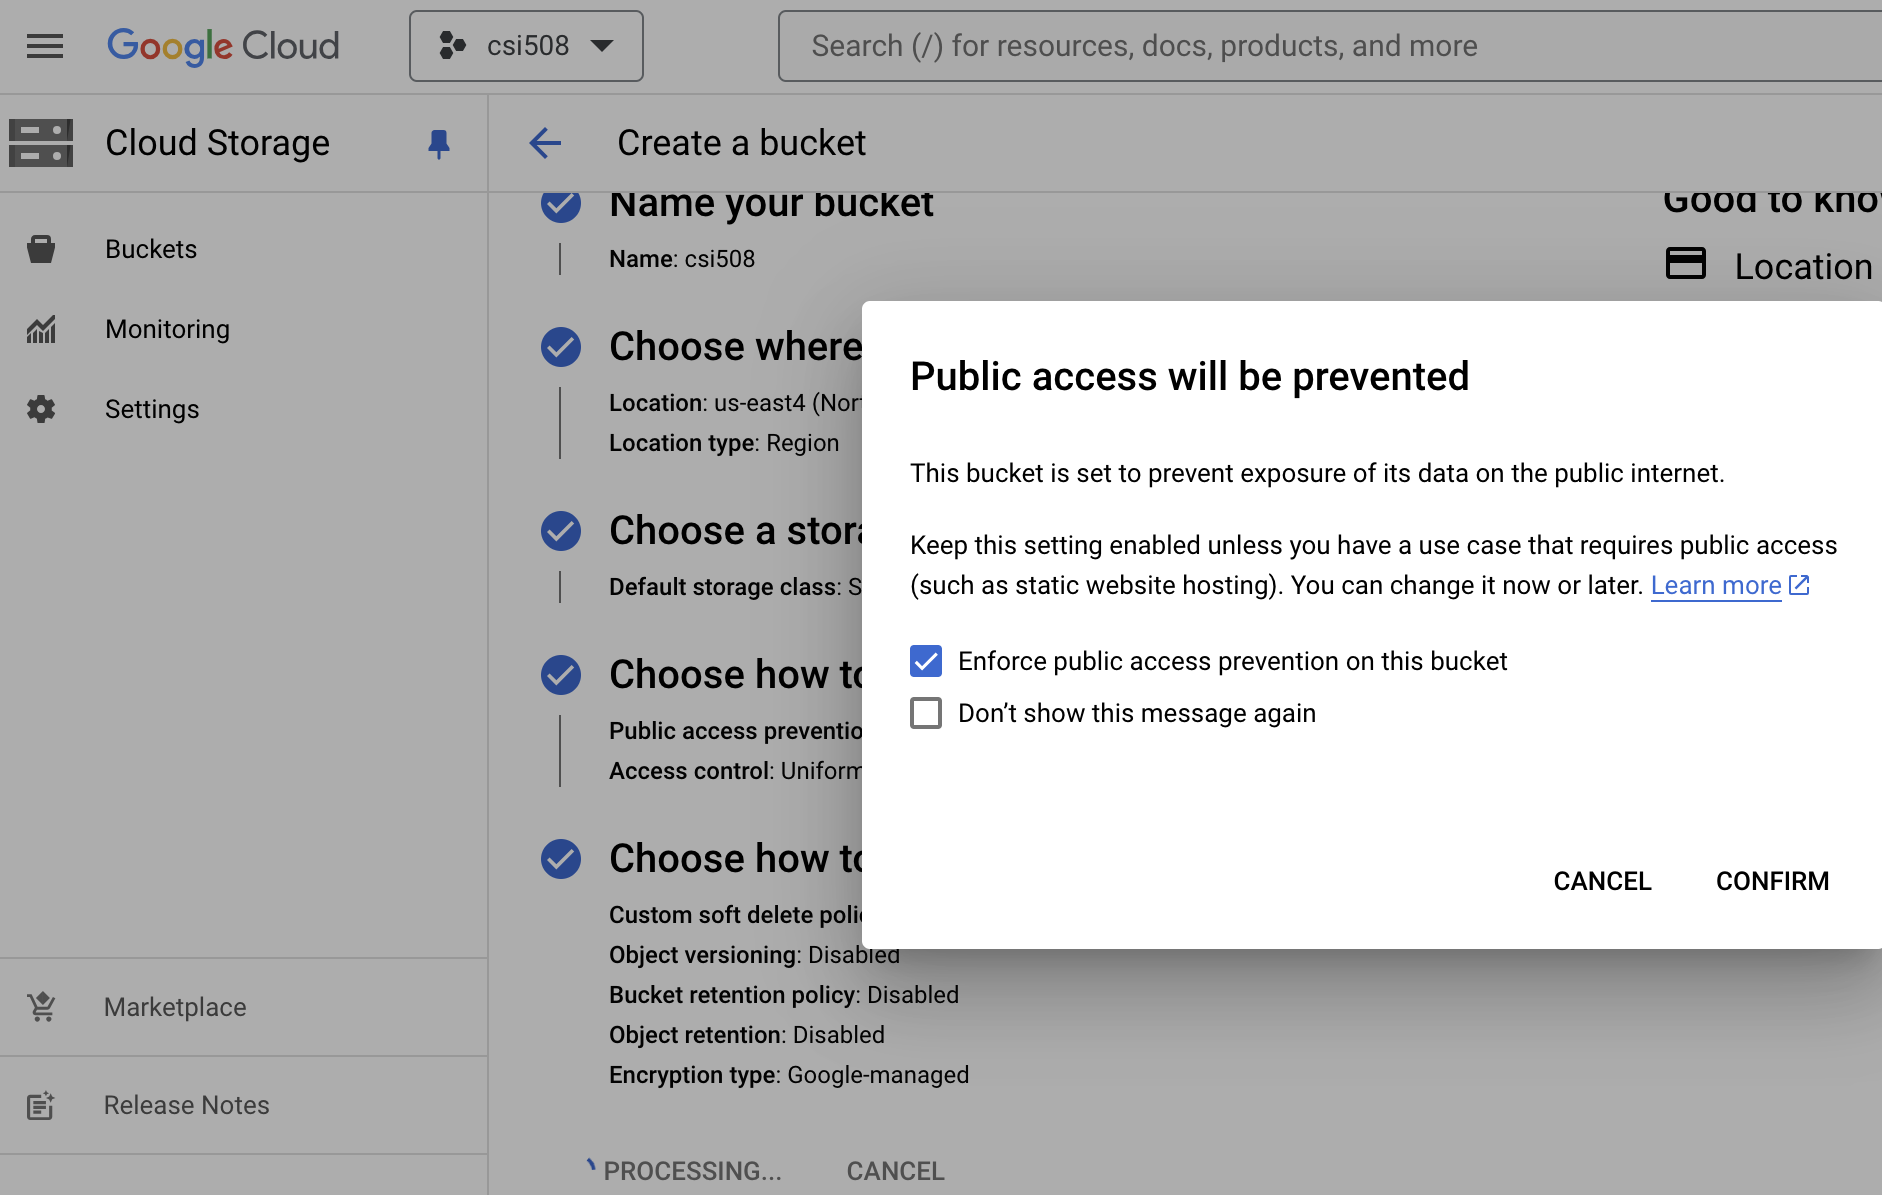Uncheck Enforce public access prevention checkbox
This screenshot has height=1195, width=1882.
pos(926,661)
